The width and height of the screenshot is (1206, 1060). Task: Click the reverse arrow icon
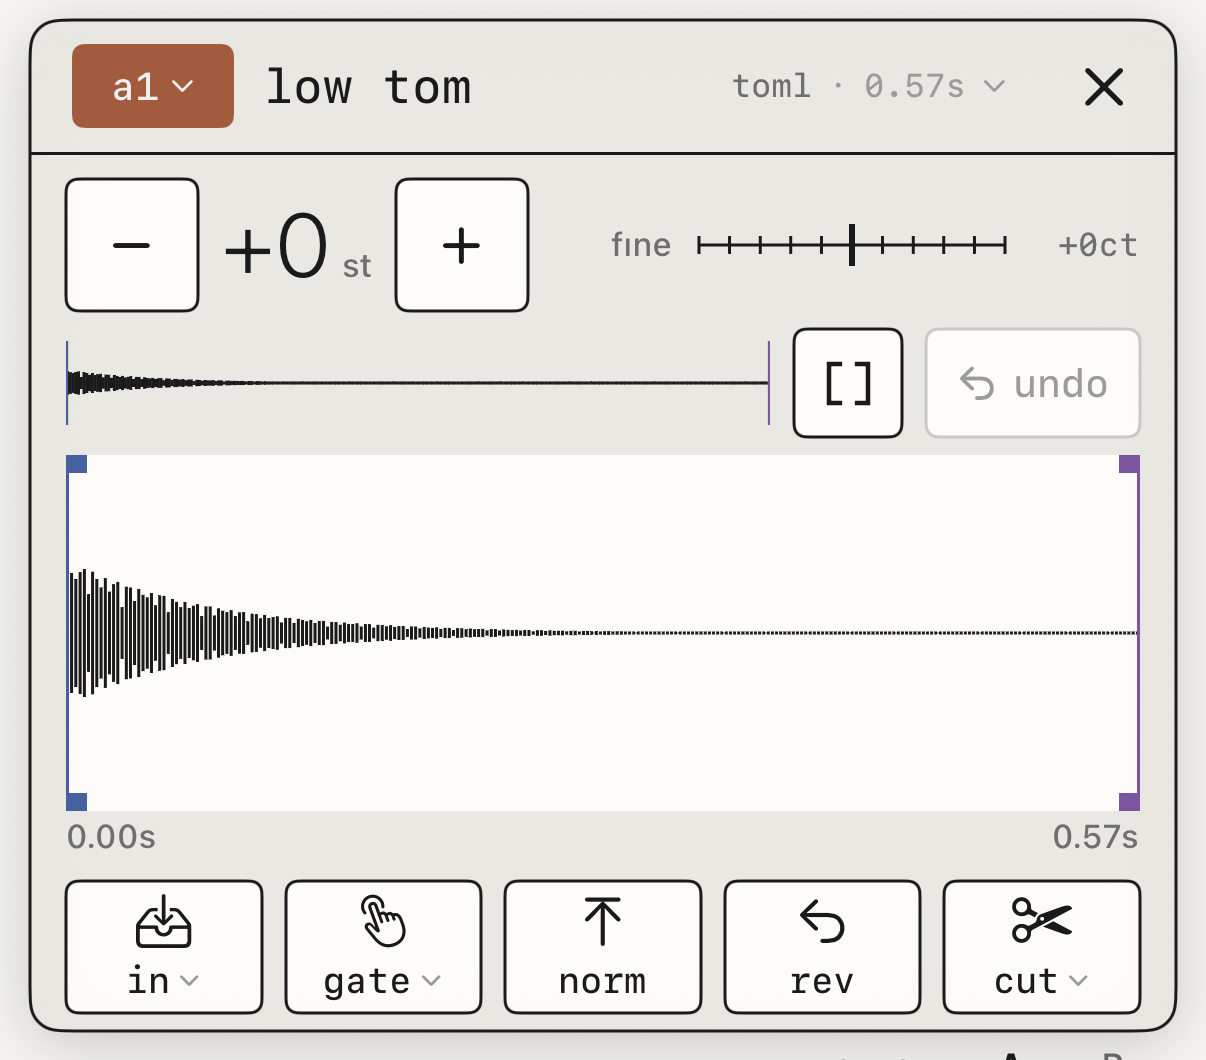[x=822, y=921]
